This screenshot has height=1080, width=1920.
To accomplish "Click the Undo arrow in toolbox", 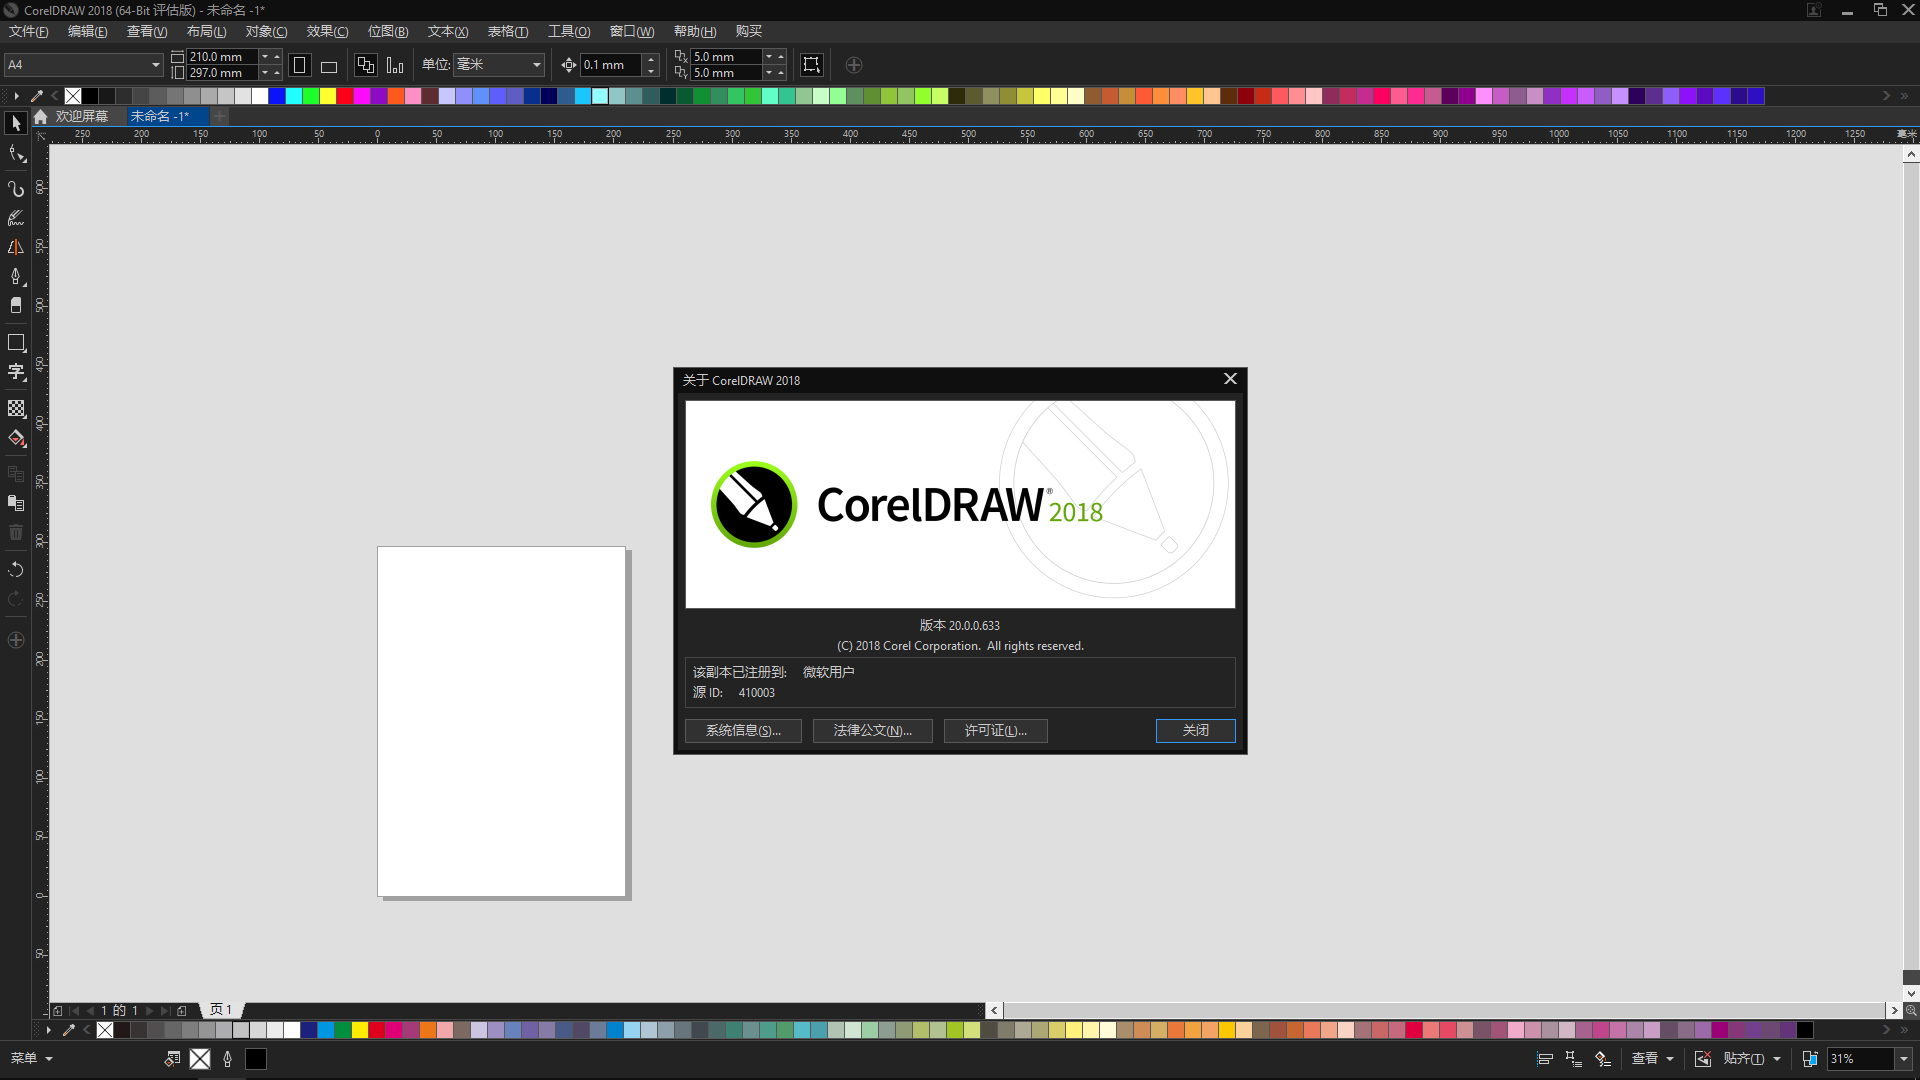I will click(16, 569).
